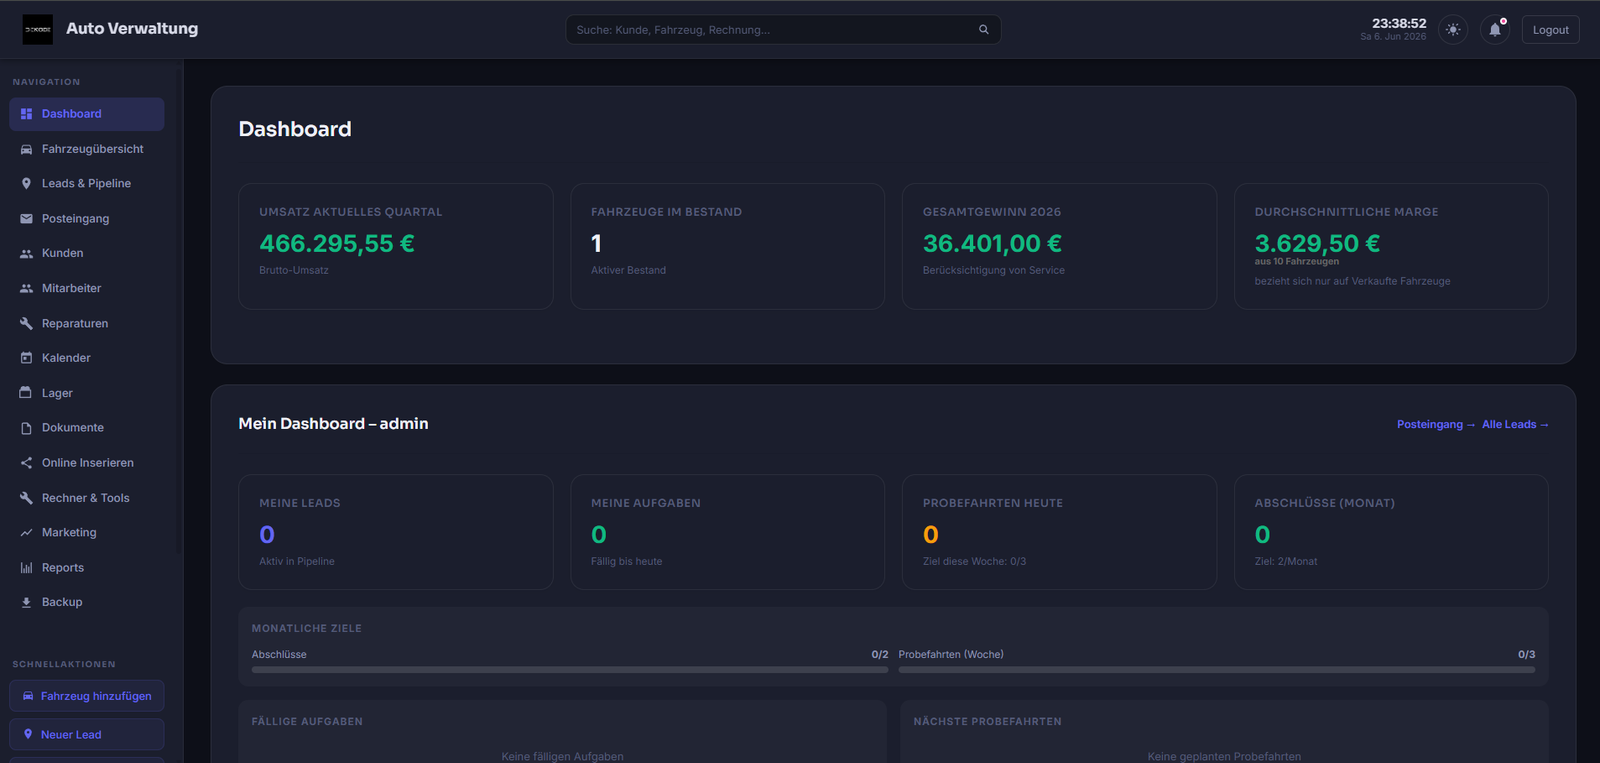This screenshot has width=1600, height=763.
Task: Click the pin icon beside Leads & Pipeline
Action: click(27, 184)
